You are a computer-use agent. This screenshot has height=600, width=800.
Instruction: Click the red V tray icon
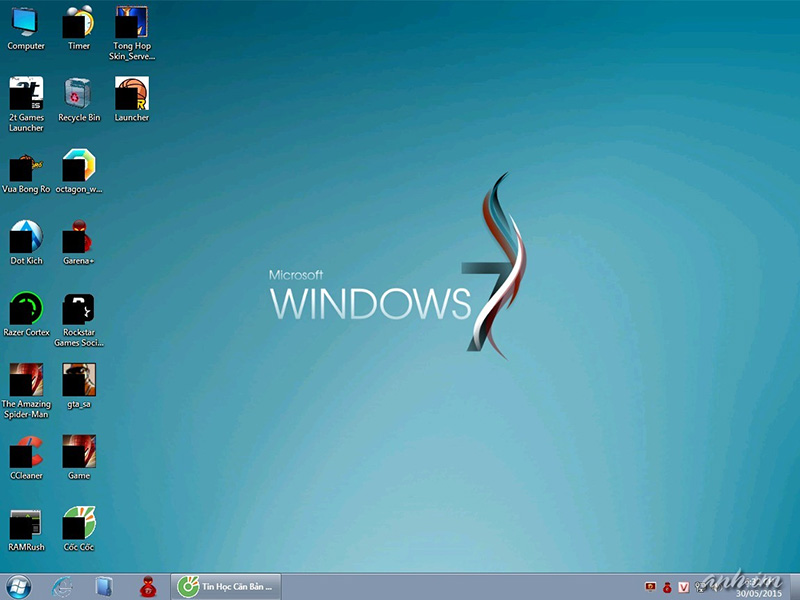684,587
